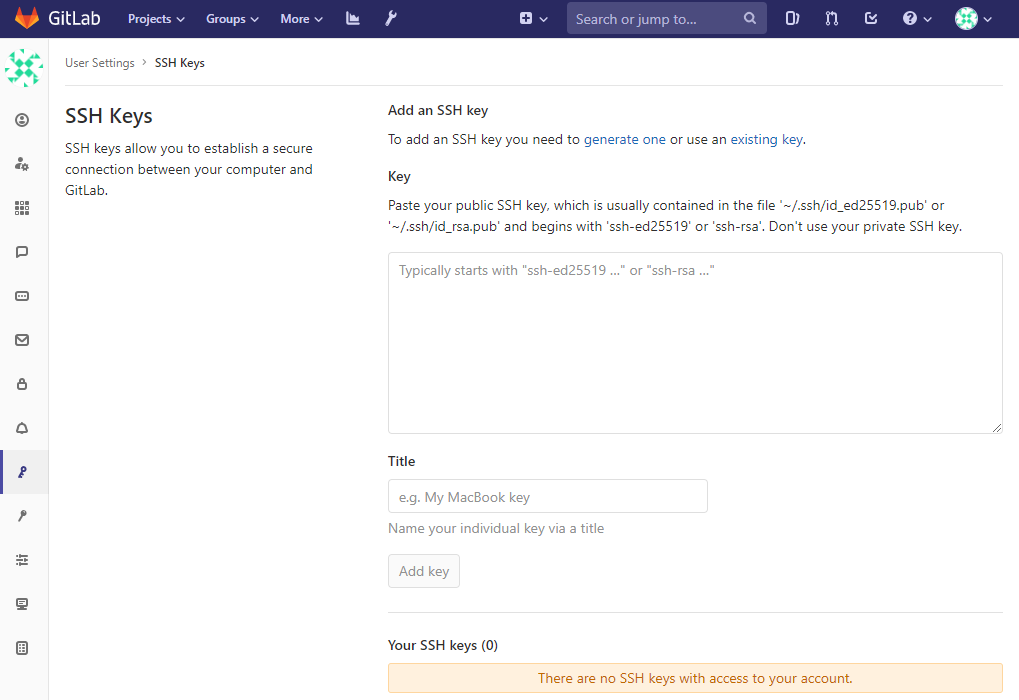The image size is (1019, 700).
Task: Open Active Sessions monitor icon
Action: pyautogui.click(x=22, y=604)
